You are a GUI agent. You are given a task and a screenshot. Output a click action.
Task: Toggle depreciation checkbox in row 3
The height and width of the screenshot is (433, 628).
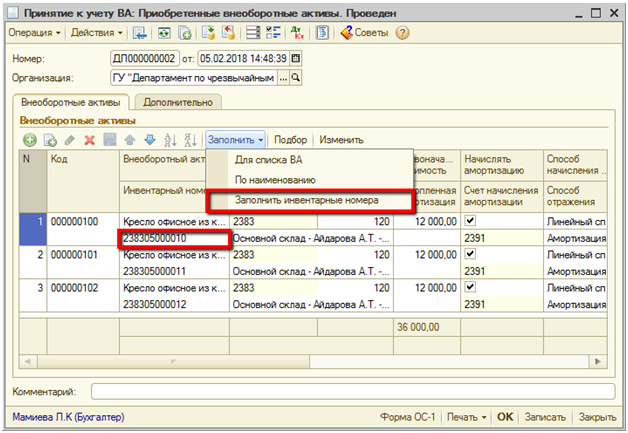[x=470, y=289]
